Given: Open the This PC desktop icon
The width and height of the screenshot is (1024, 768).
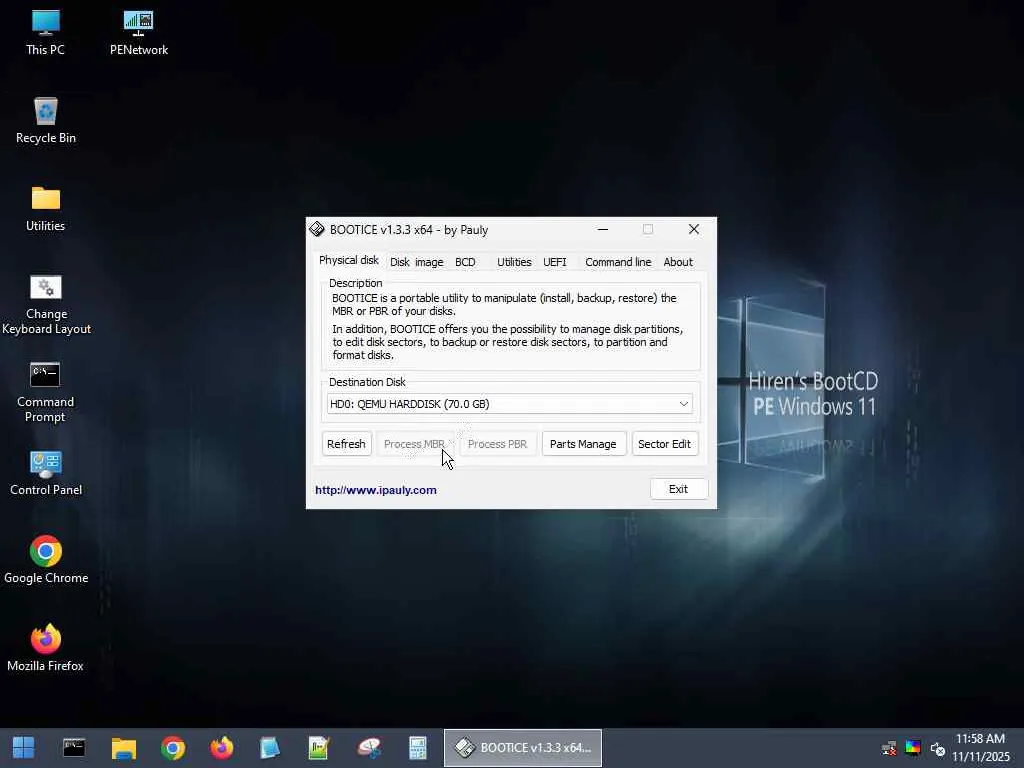Looking at the screenshot, I should pos(45,32).
